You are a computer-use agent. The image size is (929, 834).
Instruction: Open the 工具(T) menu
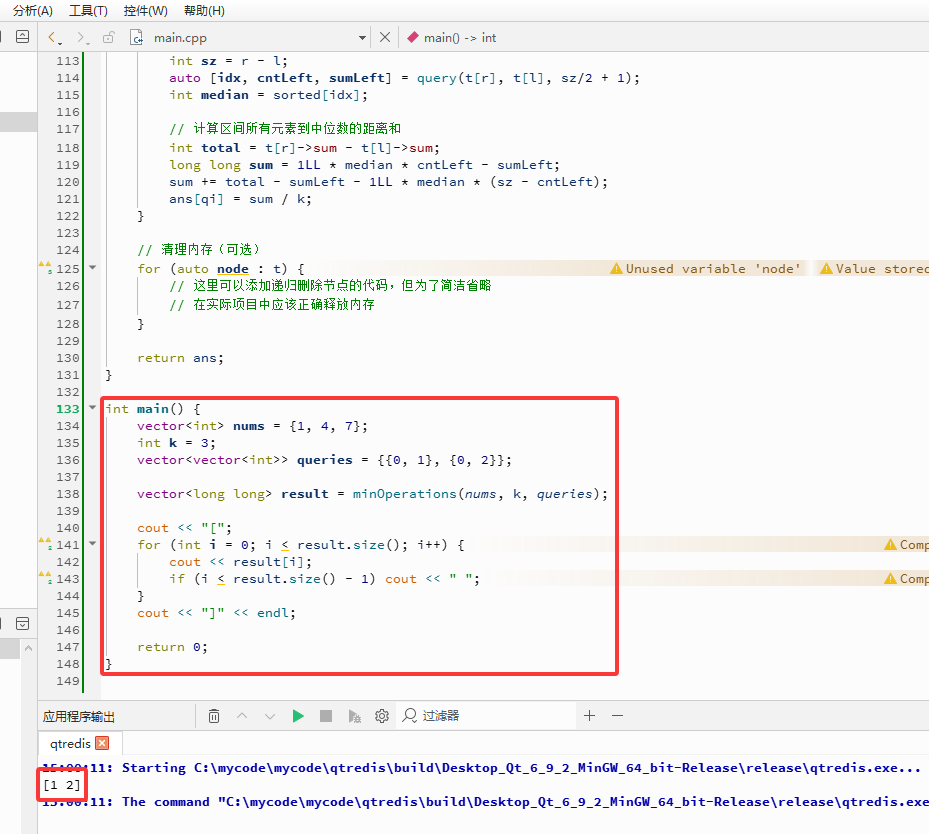click(88, 11)
